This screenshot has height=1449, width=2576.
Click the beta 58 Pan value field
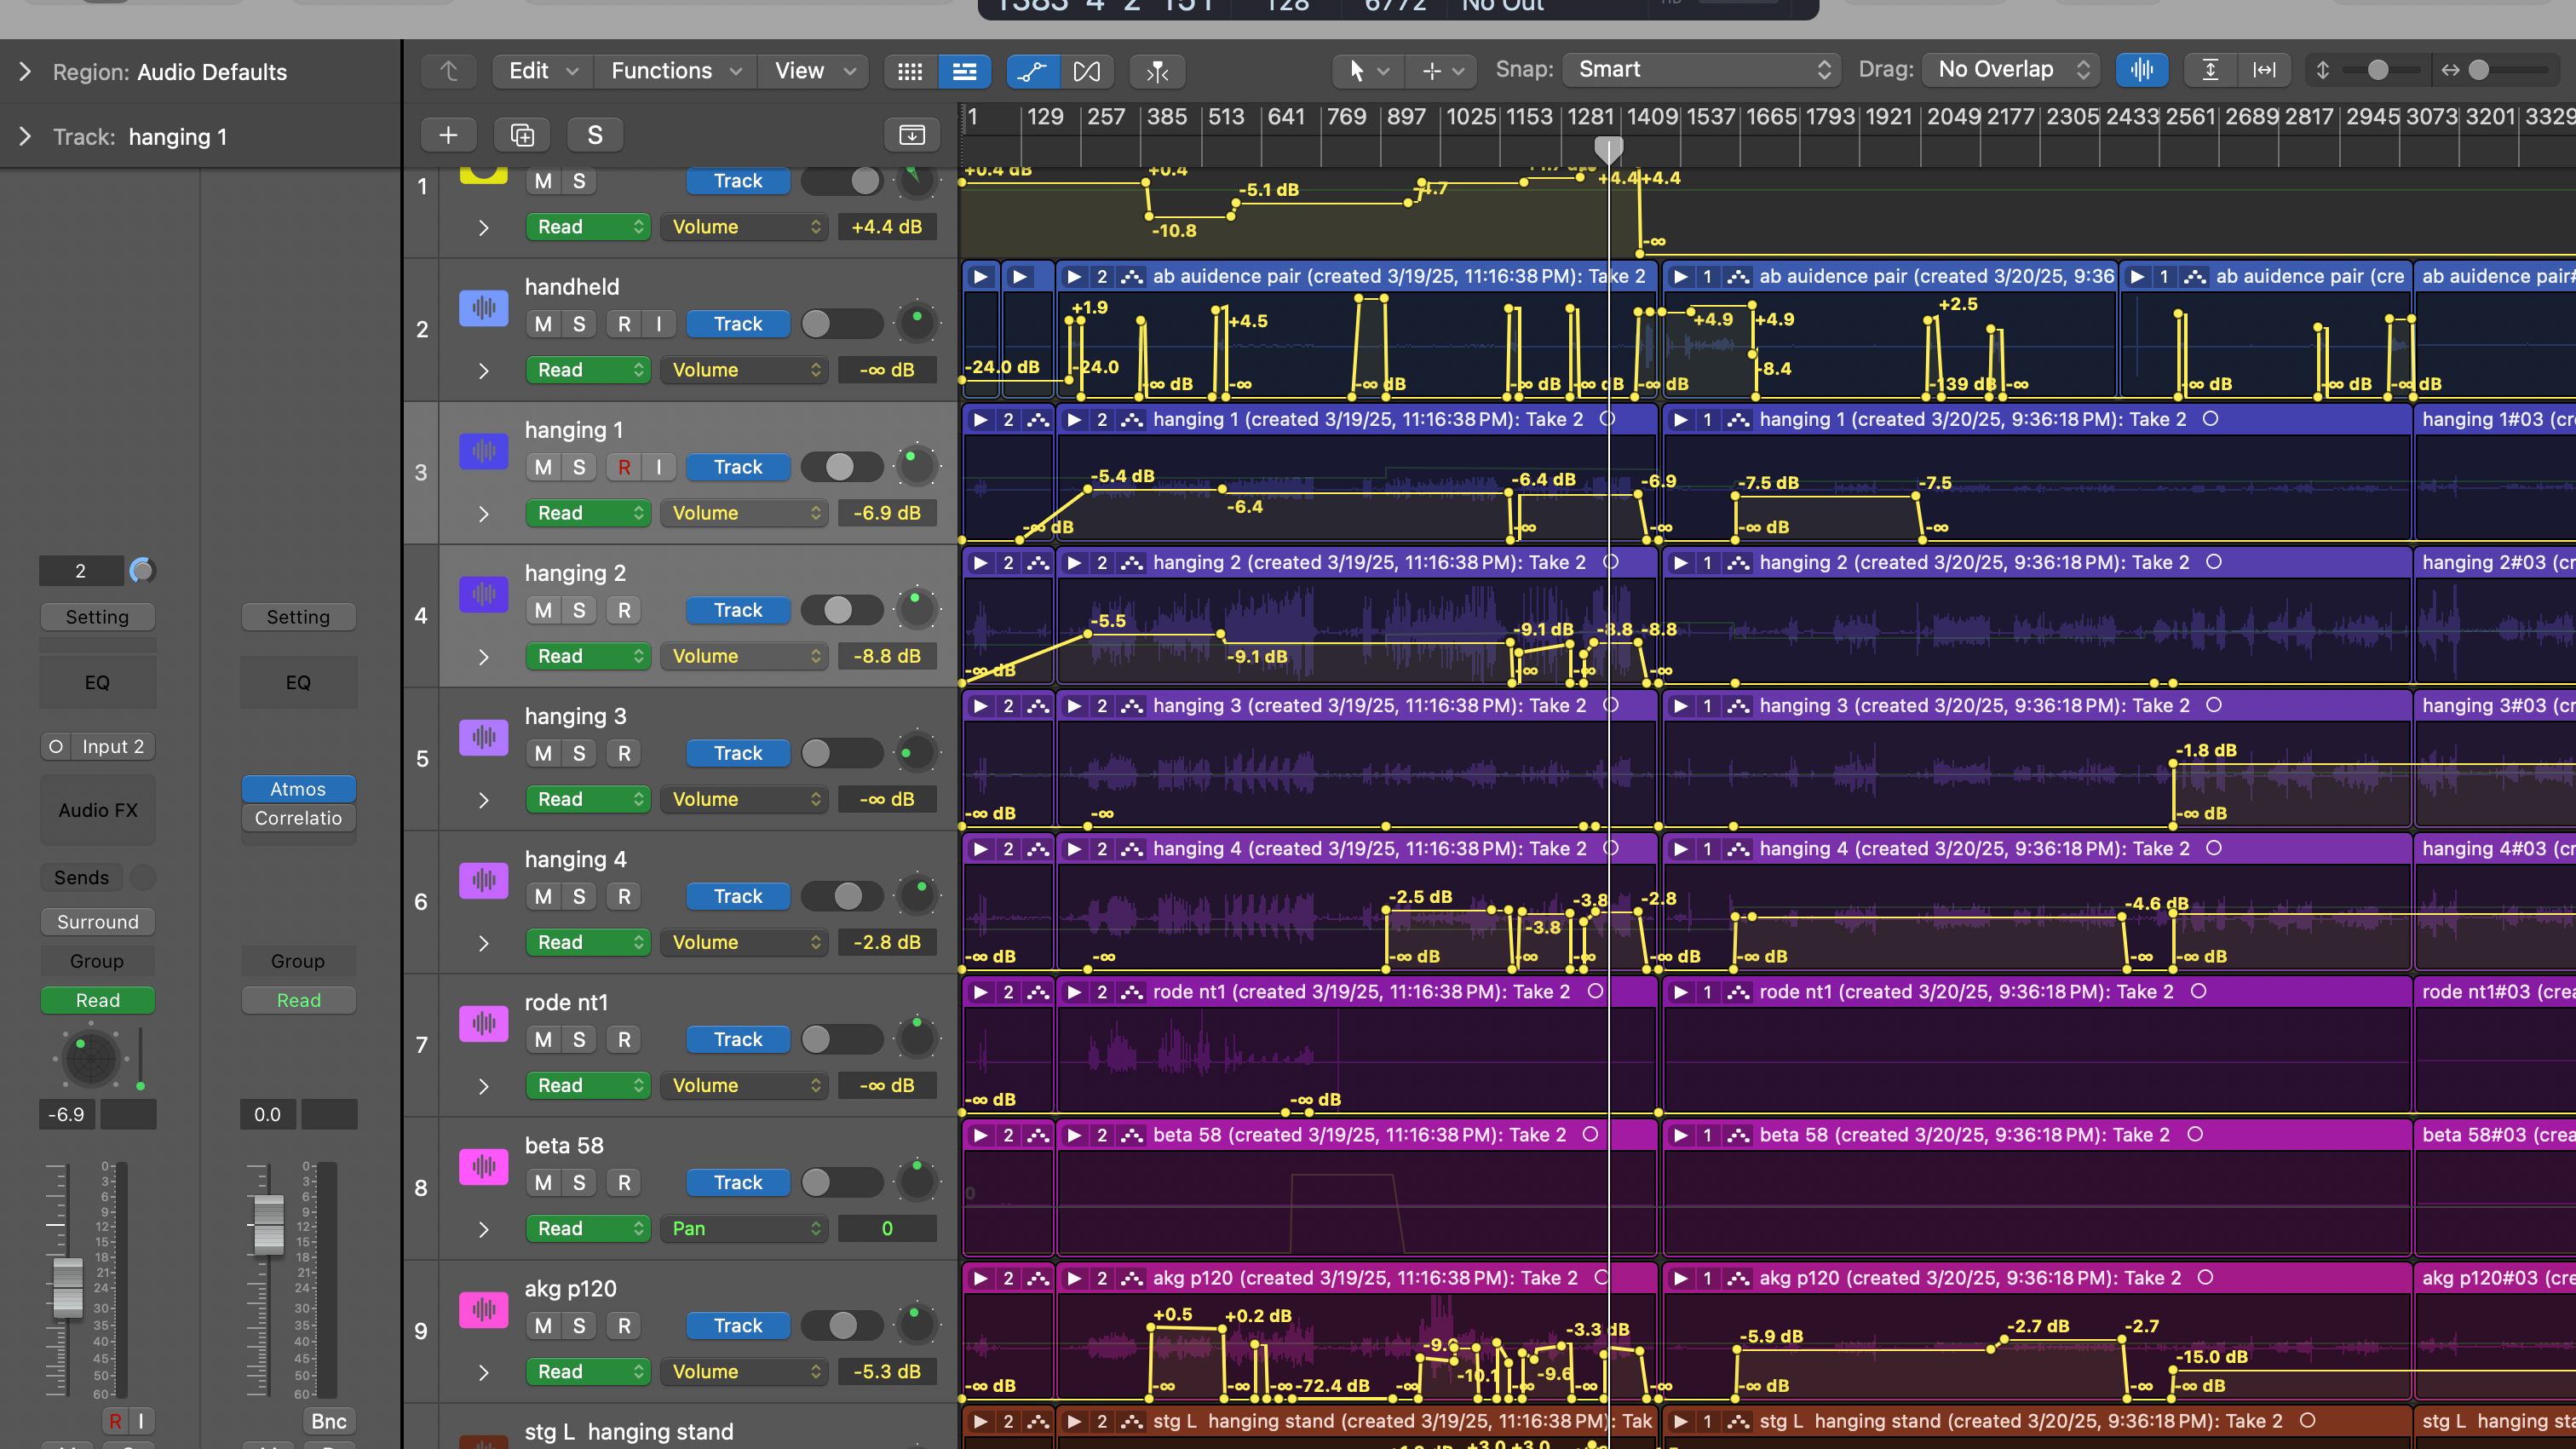[x=886, y=1229]
